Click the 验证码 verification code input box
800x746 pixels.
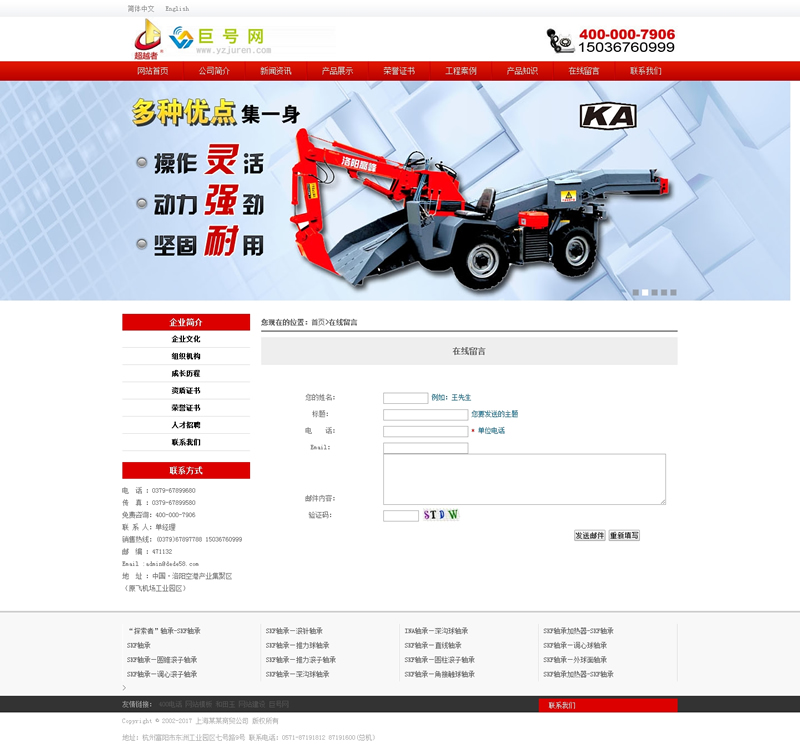(x=400, y=516)
